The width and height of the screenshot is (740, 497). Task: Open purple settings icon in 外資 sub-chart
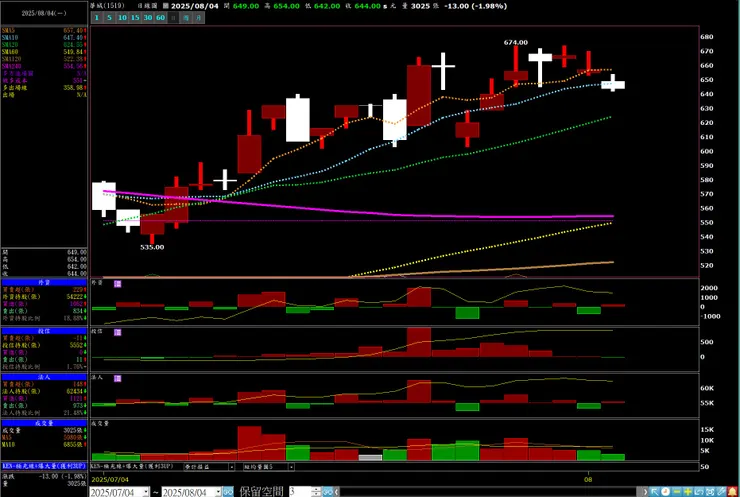click(x=118, y=284)
